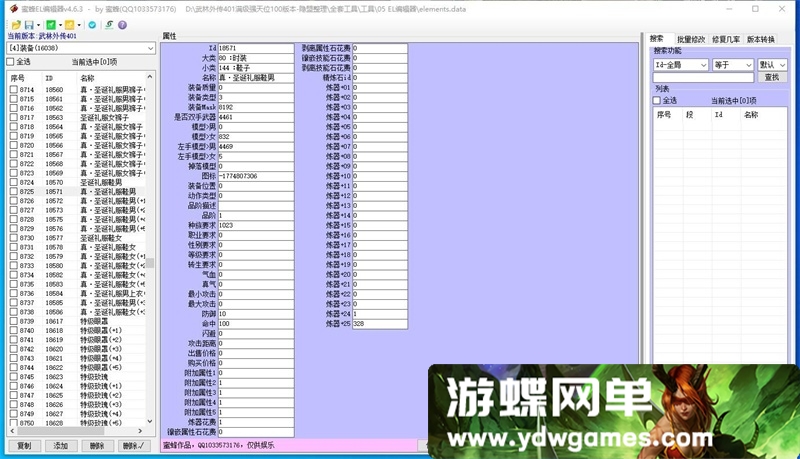This screenshot has width=800, height=459.
Task: Check the 全选 box above left item list
Action: [x=11, y=62]
